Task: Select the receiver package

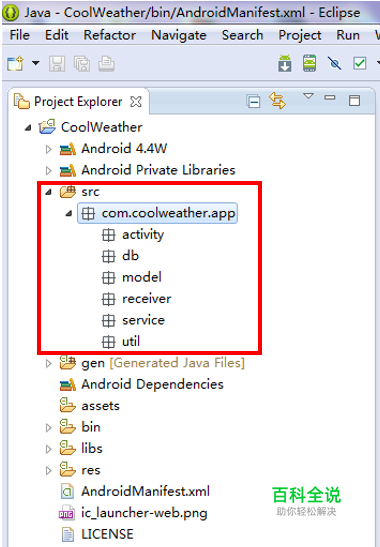Action: click(147, 299)
